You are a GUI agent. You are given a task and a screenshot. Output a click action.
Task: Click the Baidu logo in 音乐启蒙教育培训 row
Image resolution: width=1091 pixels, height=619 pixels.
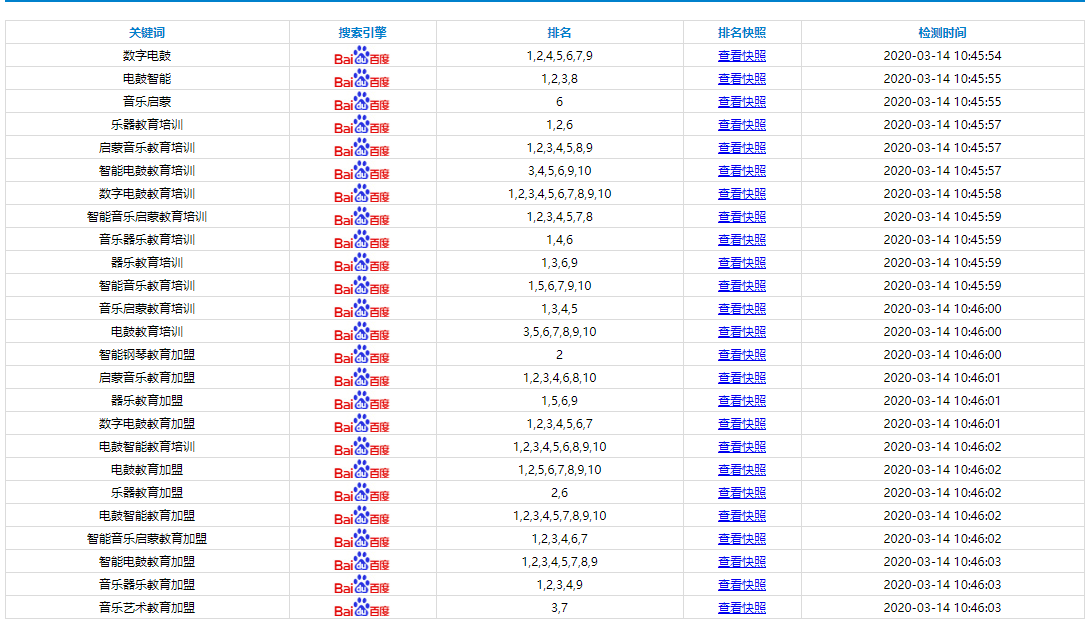pyautogui.click(x=362, y=308)
